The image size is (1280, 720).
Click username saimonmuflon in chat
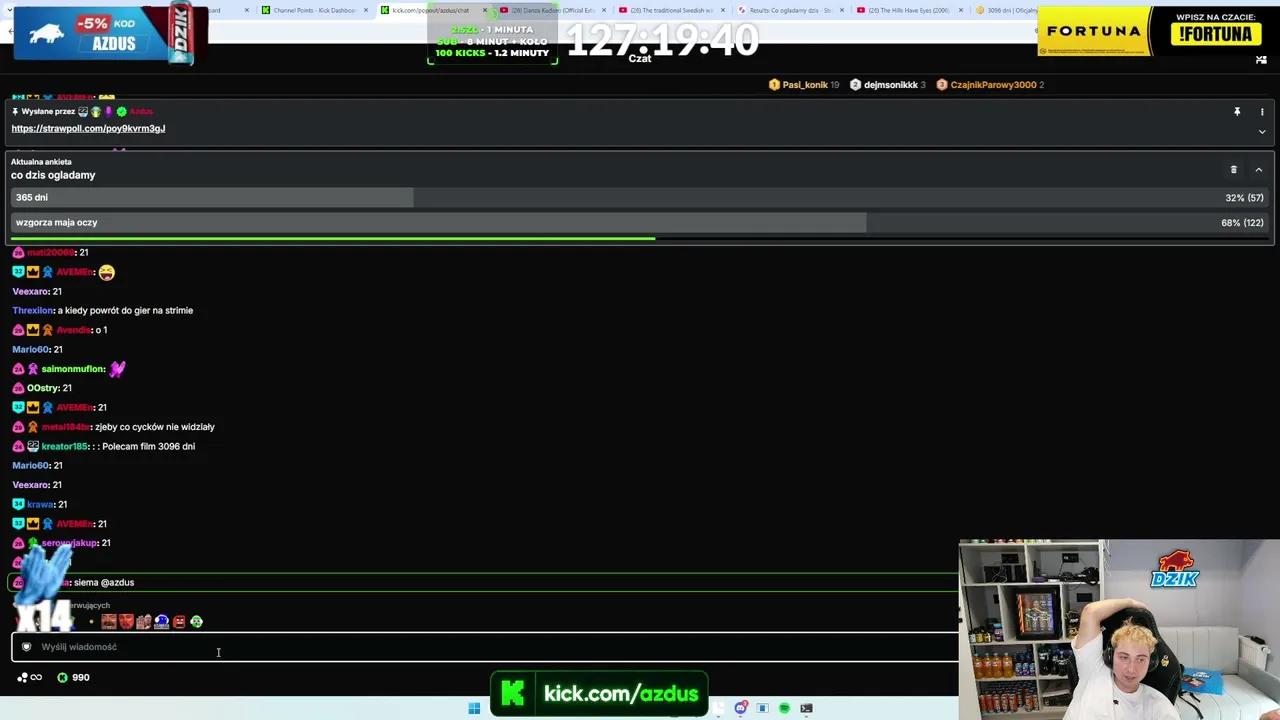73,369
